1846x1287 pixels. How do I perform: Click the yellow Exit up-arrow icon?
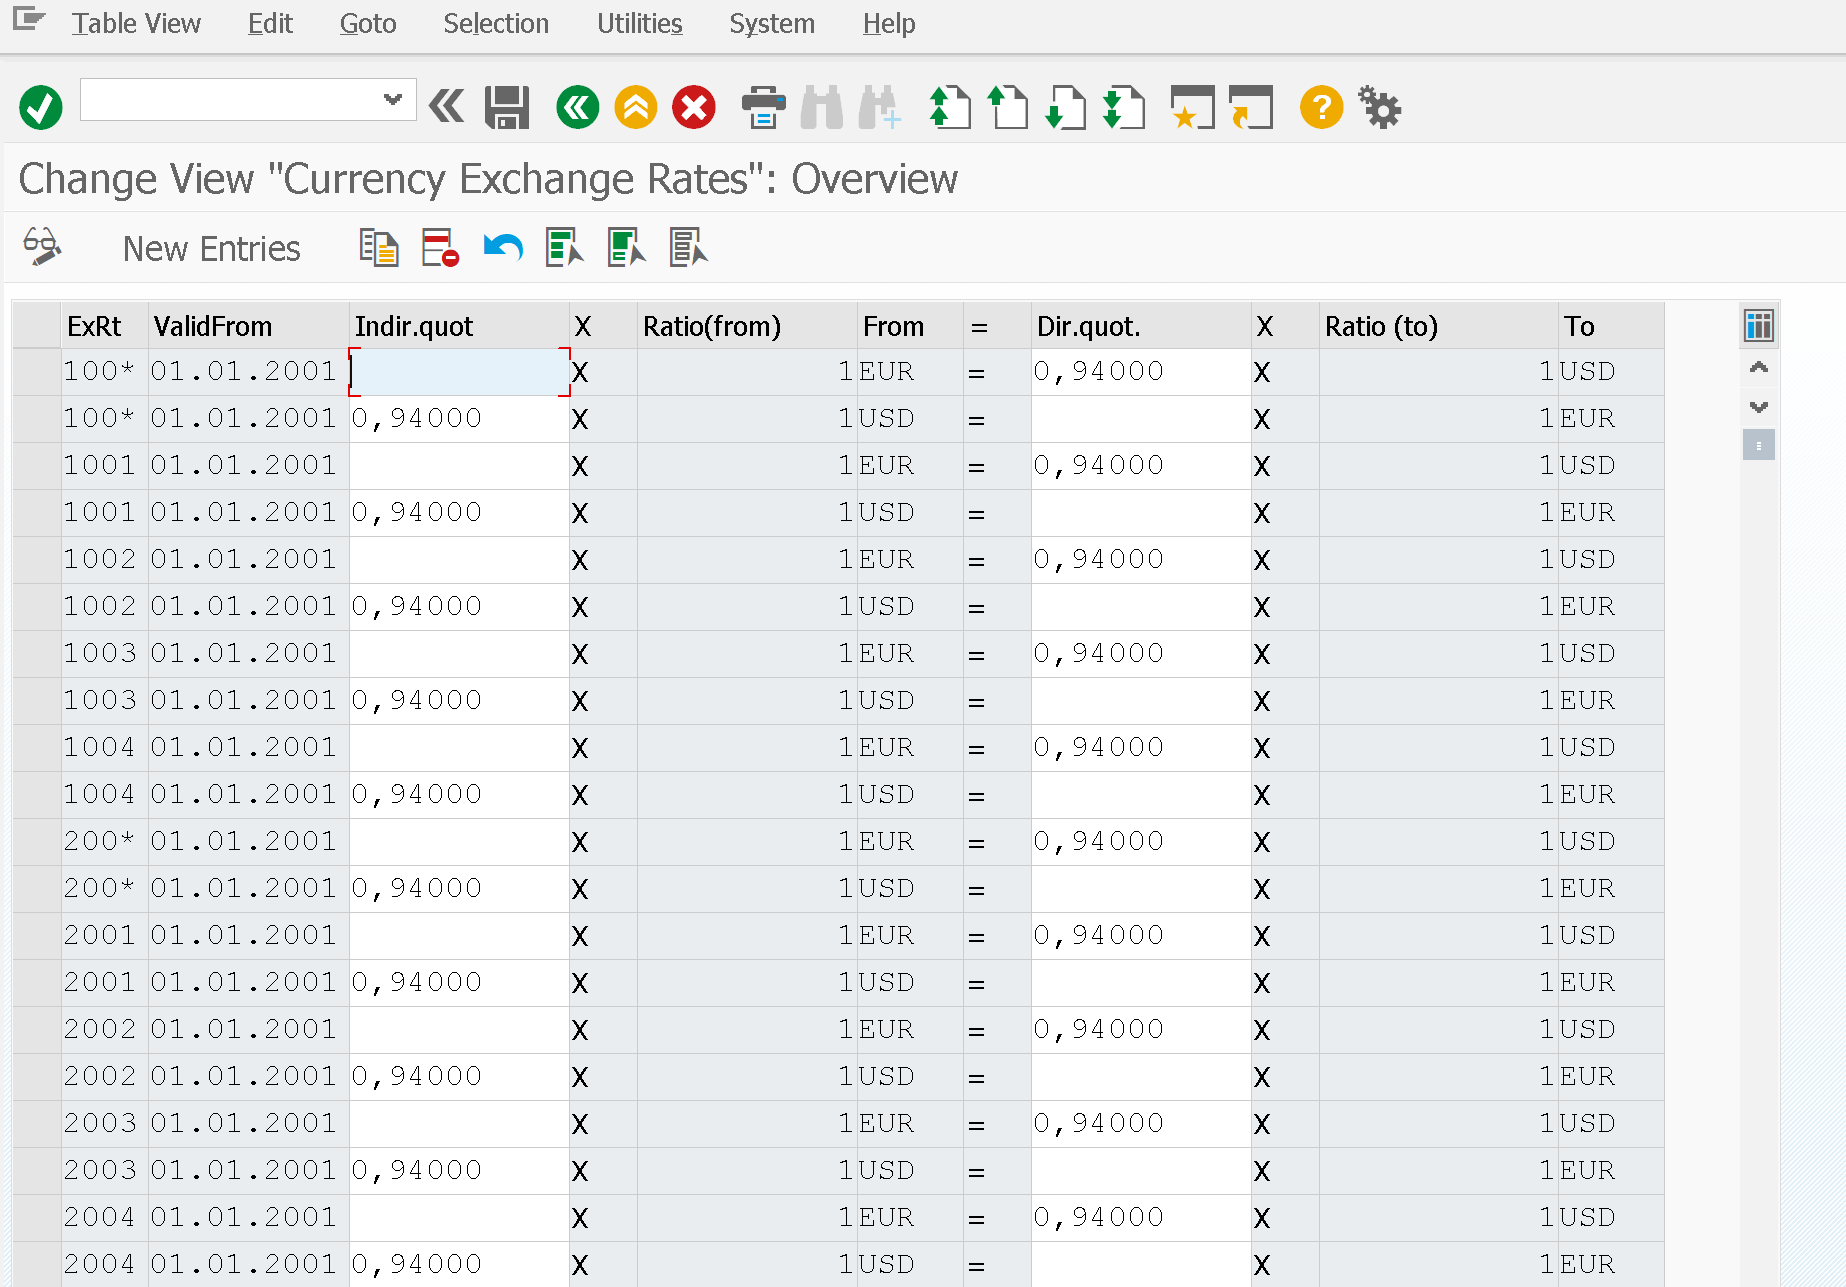coord(636,107)
